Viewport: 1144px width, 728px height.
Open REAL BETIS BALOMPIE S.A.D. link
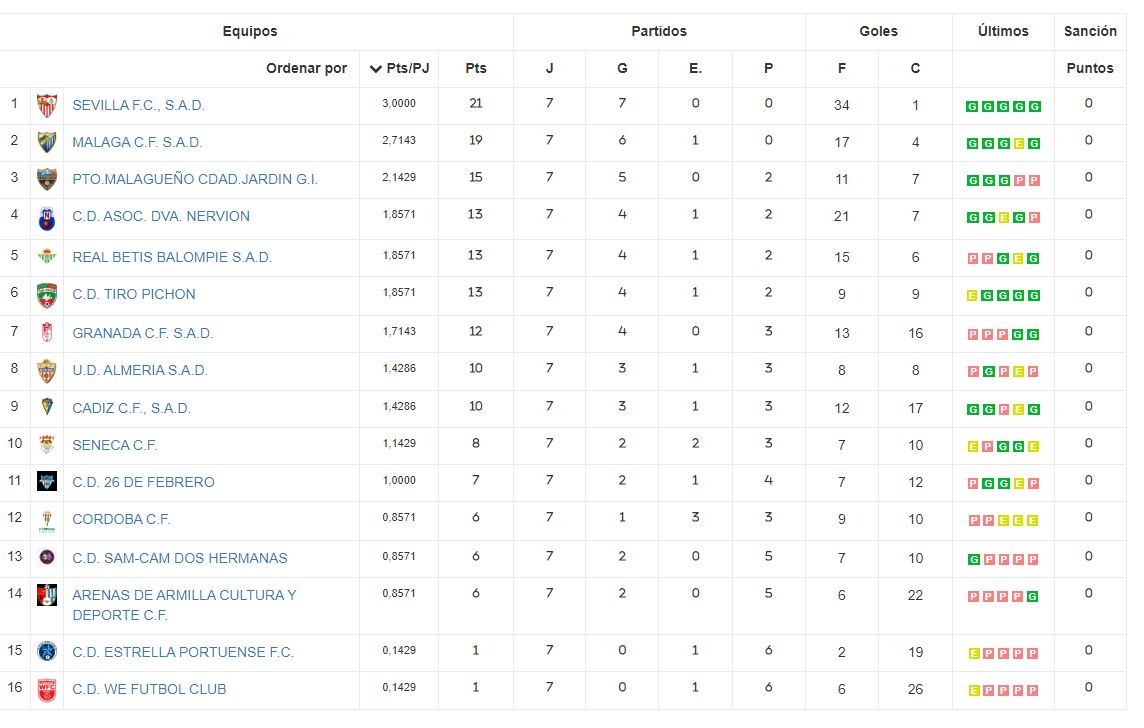[x=171, y=257]
